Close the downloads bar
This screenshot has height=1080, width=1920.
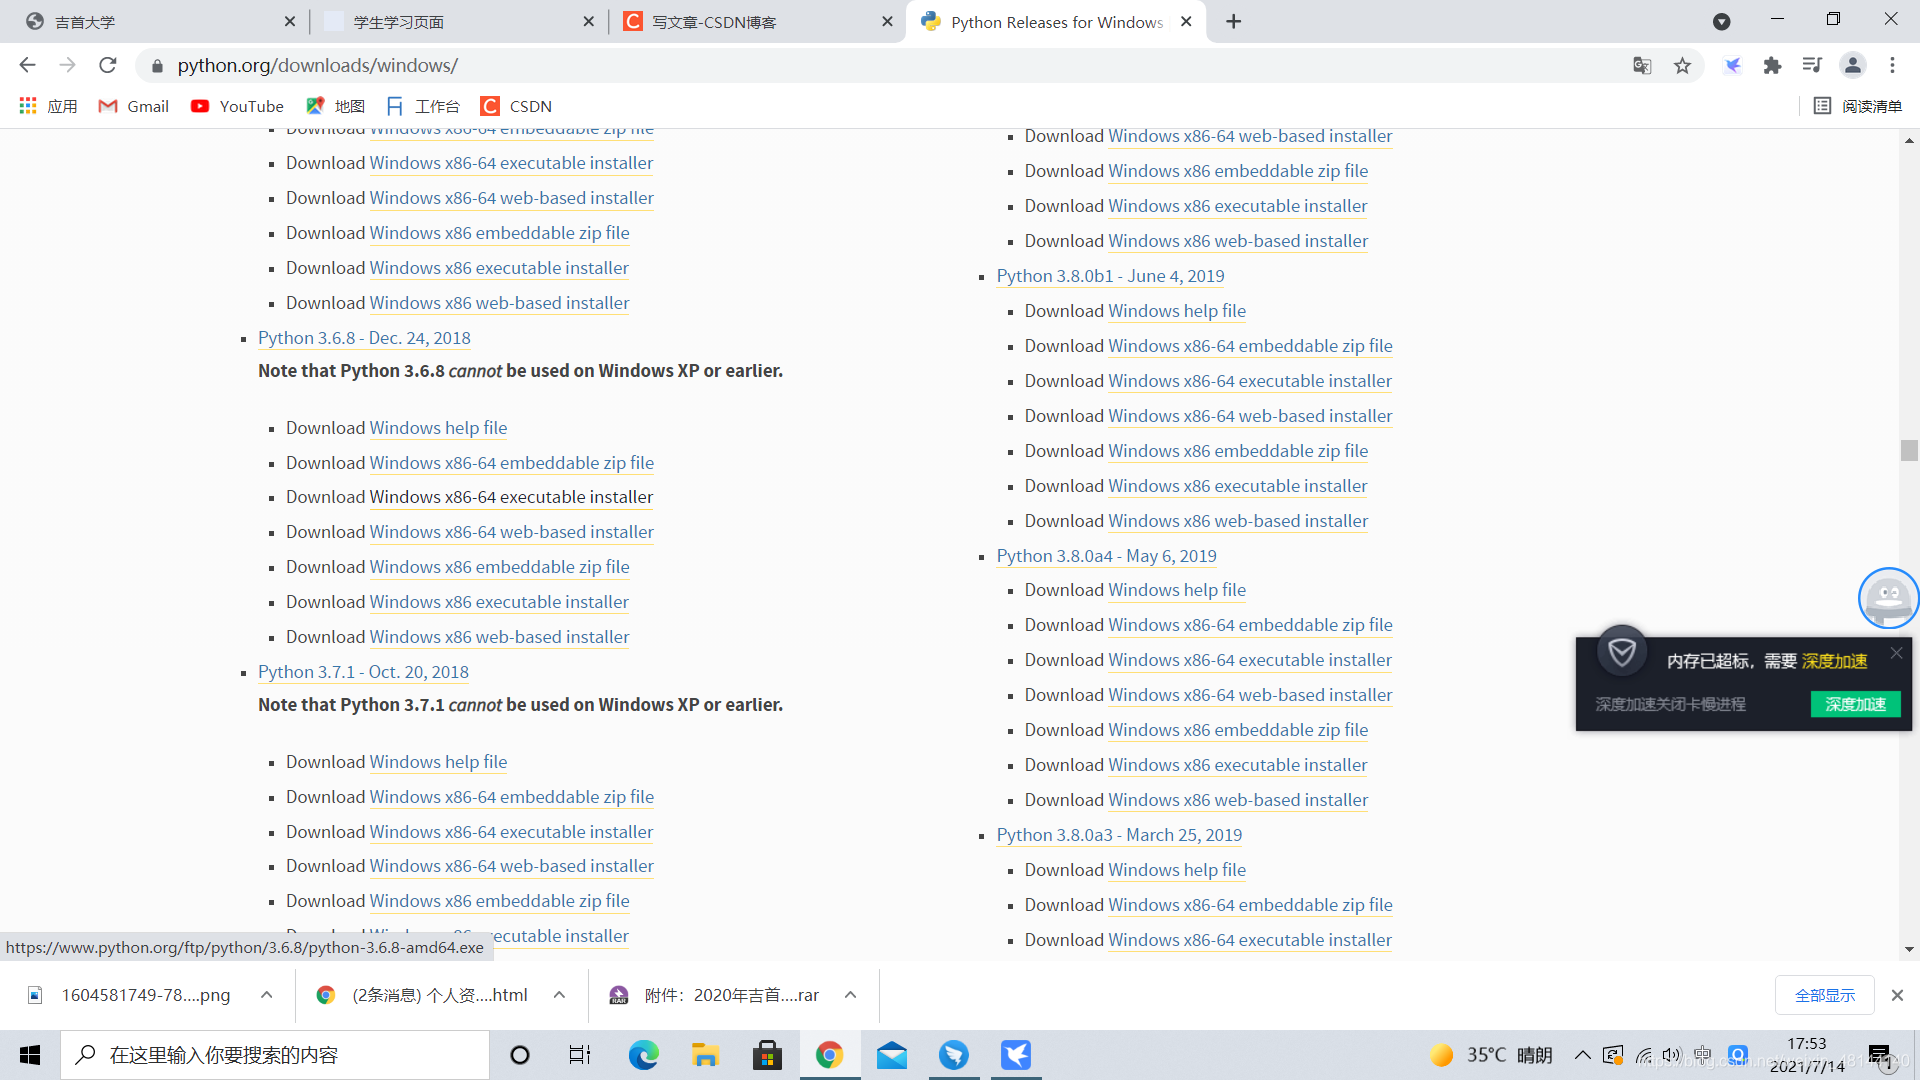(1897, 995)
